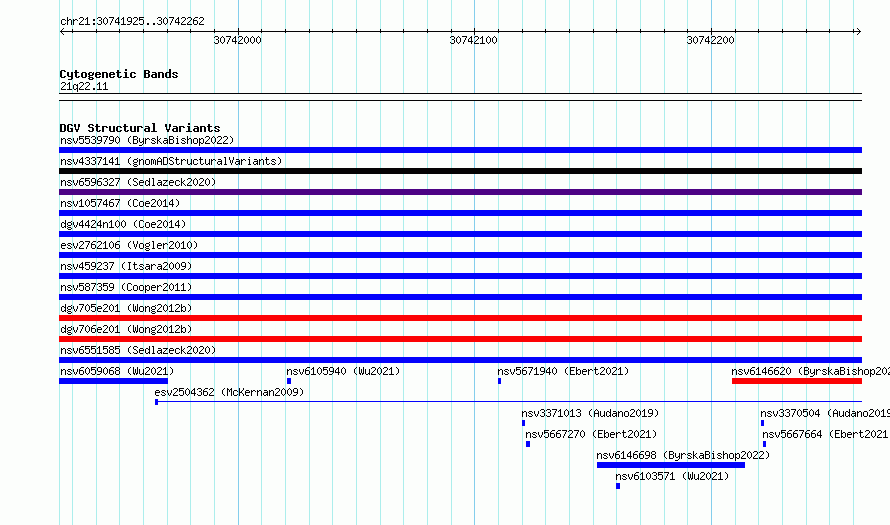Click the blue bar under nsv587359
The height and width of the screenshot is (525, 890).
coord(460,297)
